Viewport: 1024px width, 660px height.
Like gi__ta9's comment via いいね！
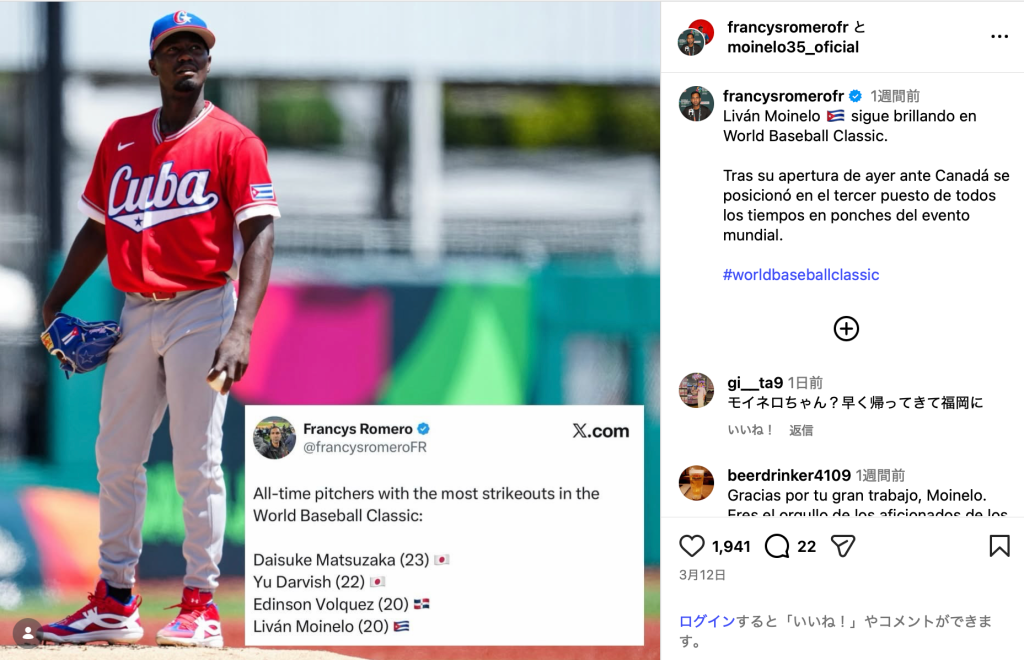(750, 430)
